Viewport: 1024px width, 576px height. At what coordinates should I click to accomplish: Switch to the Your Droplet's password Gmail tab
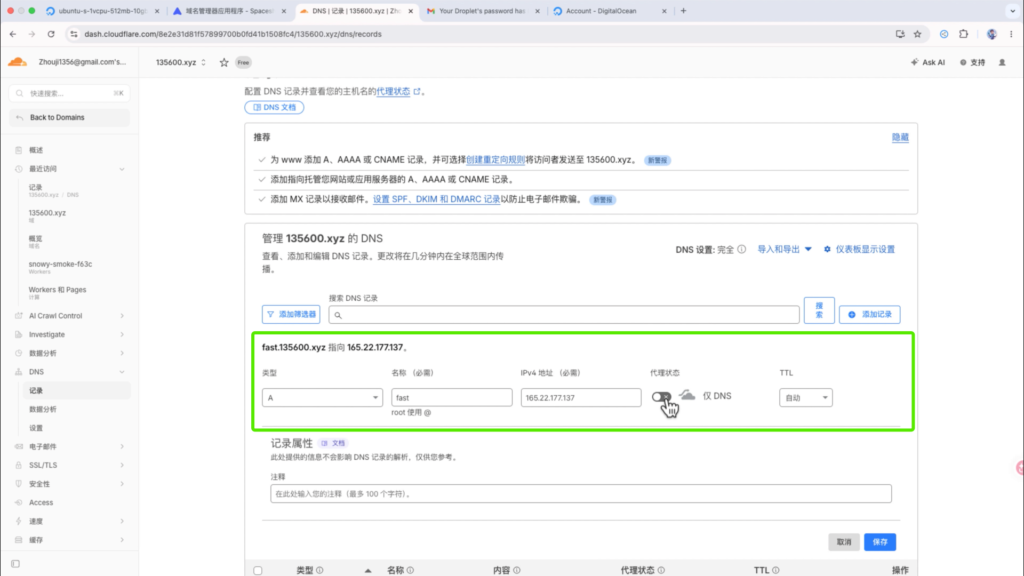tap(483, 10)
